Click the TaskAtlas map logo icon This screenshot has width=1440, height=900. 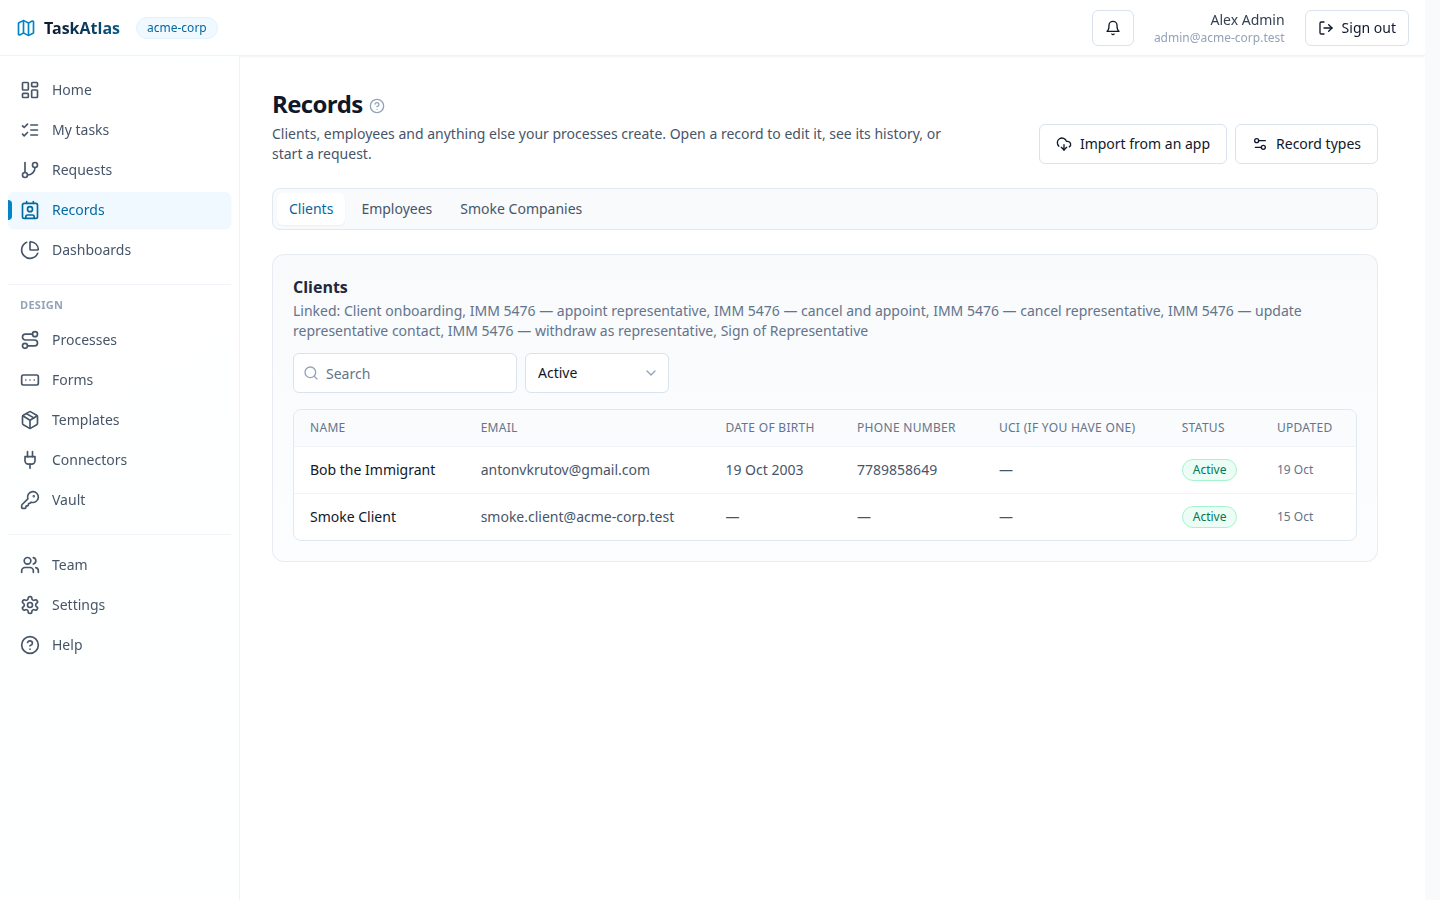coord(26,28)
